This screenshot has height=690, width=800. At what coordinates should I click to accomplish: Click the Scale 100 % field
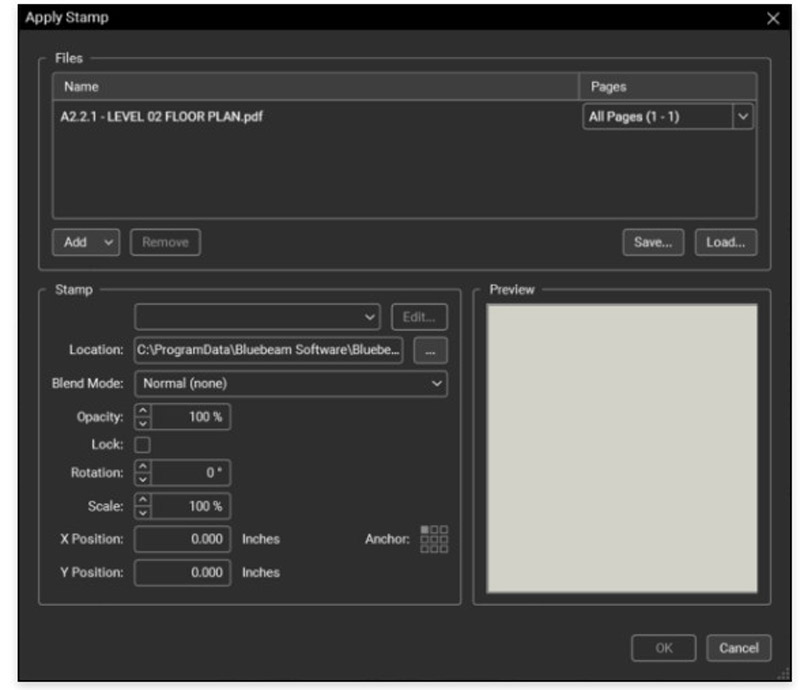pyautogui.click(x=191, y=506)
